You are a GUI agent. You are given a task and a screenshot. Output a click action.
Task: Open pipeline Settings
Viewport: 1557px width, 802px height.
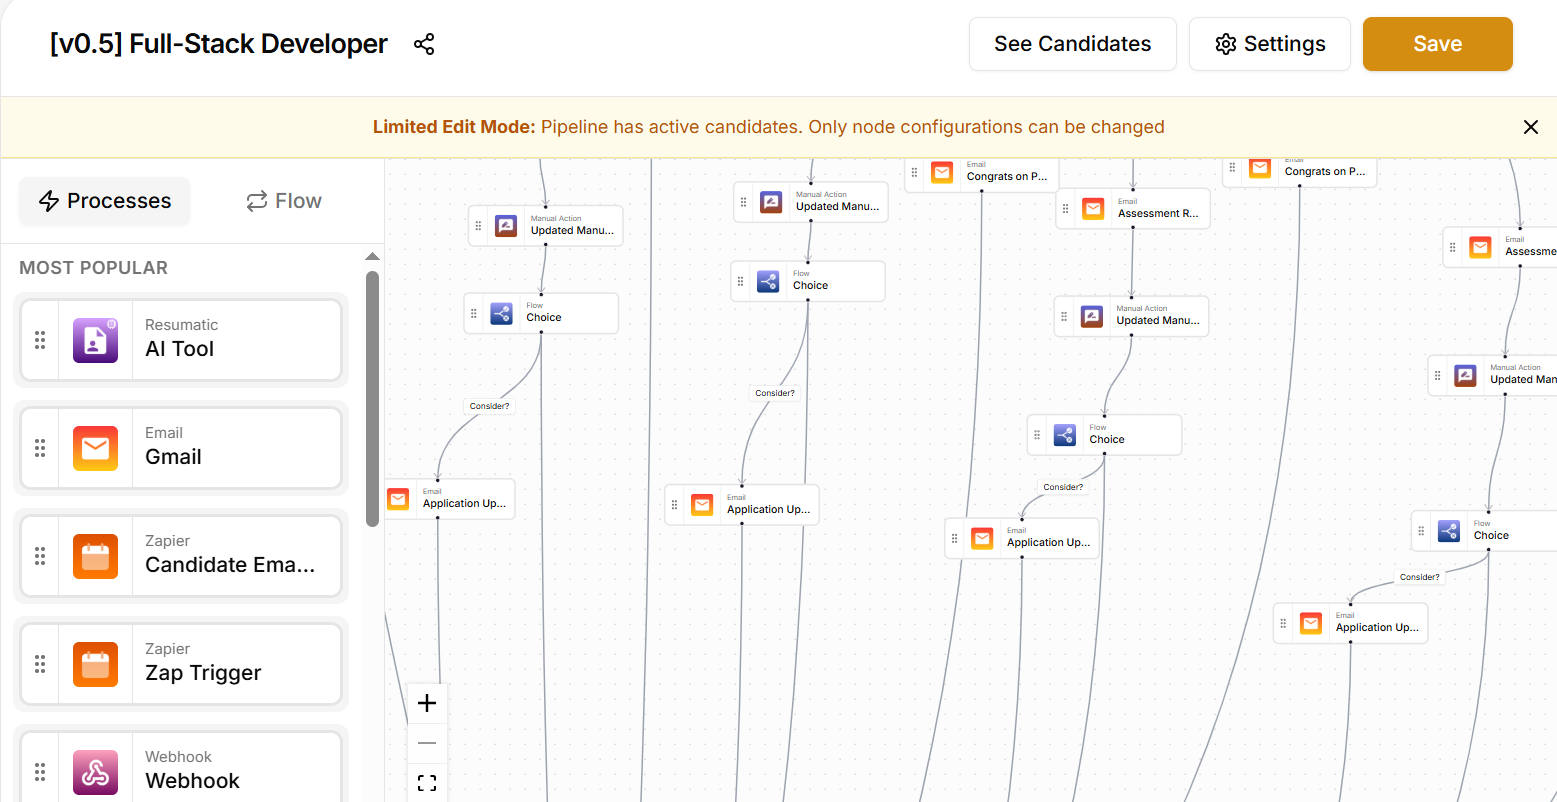(x=1269, y=44)
